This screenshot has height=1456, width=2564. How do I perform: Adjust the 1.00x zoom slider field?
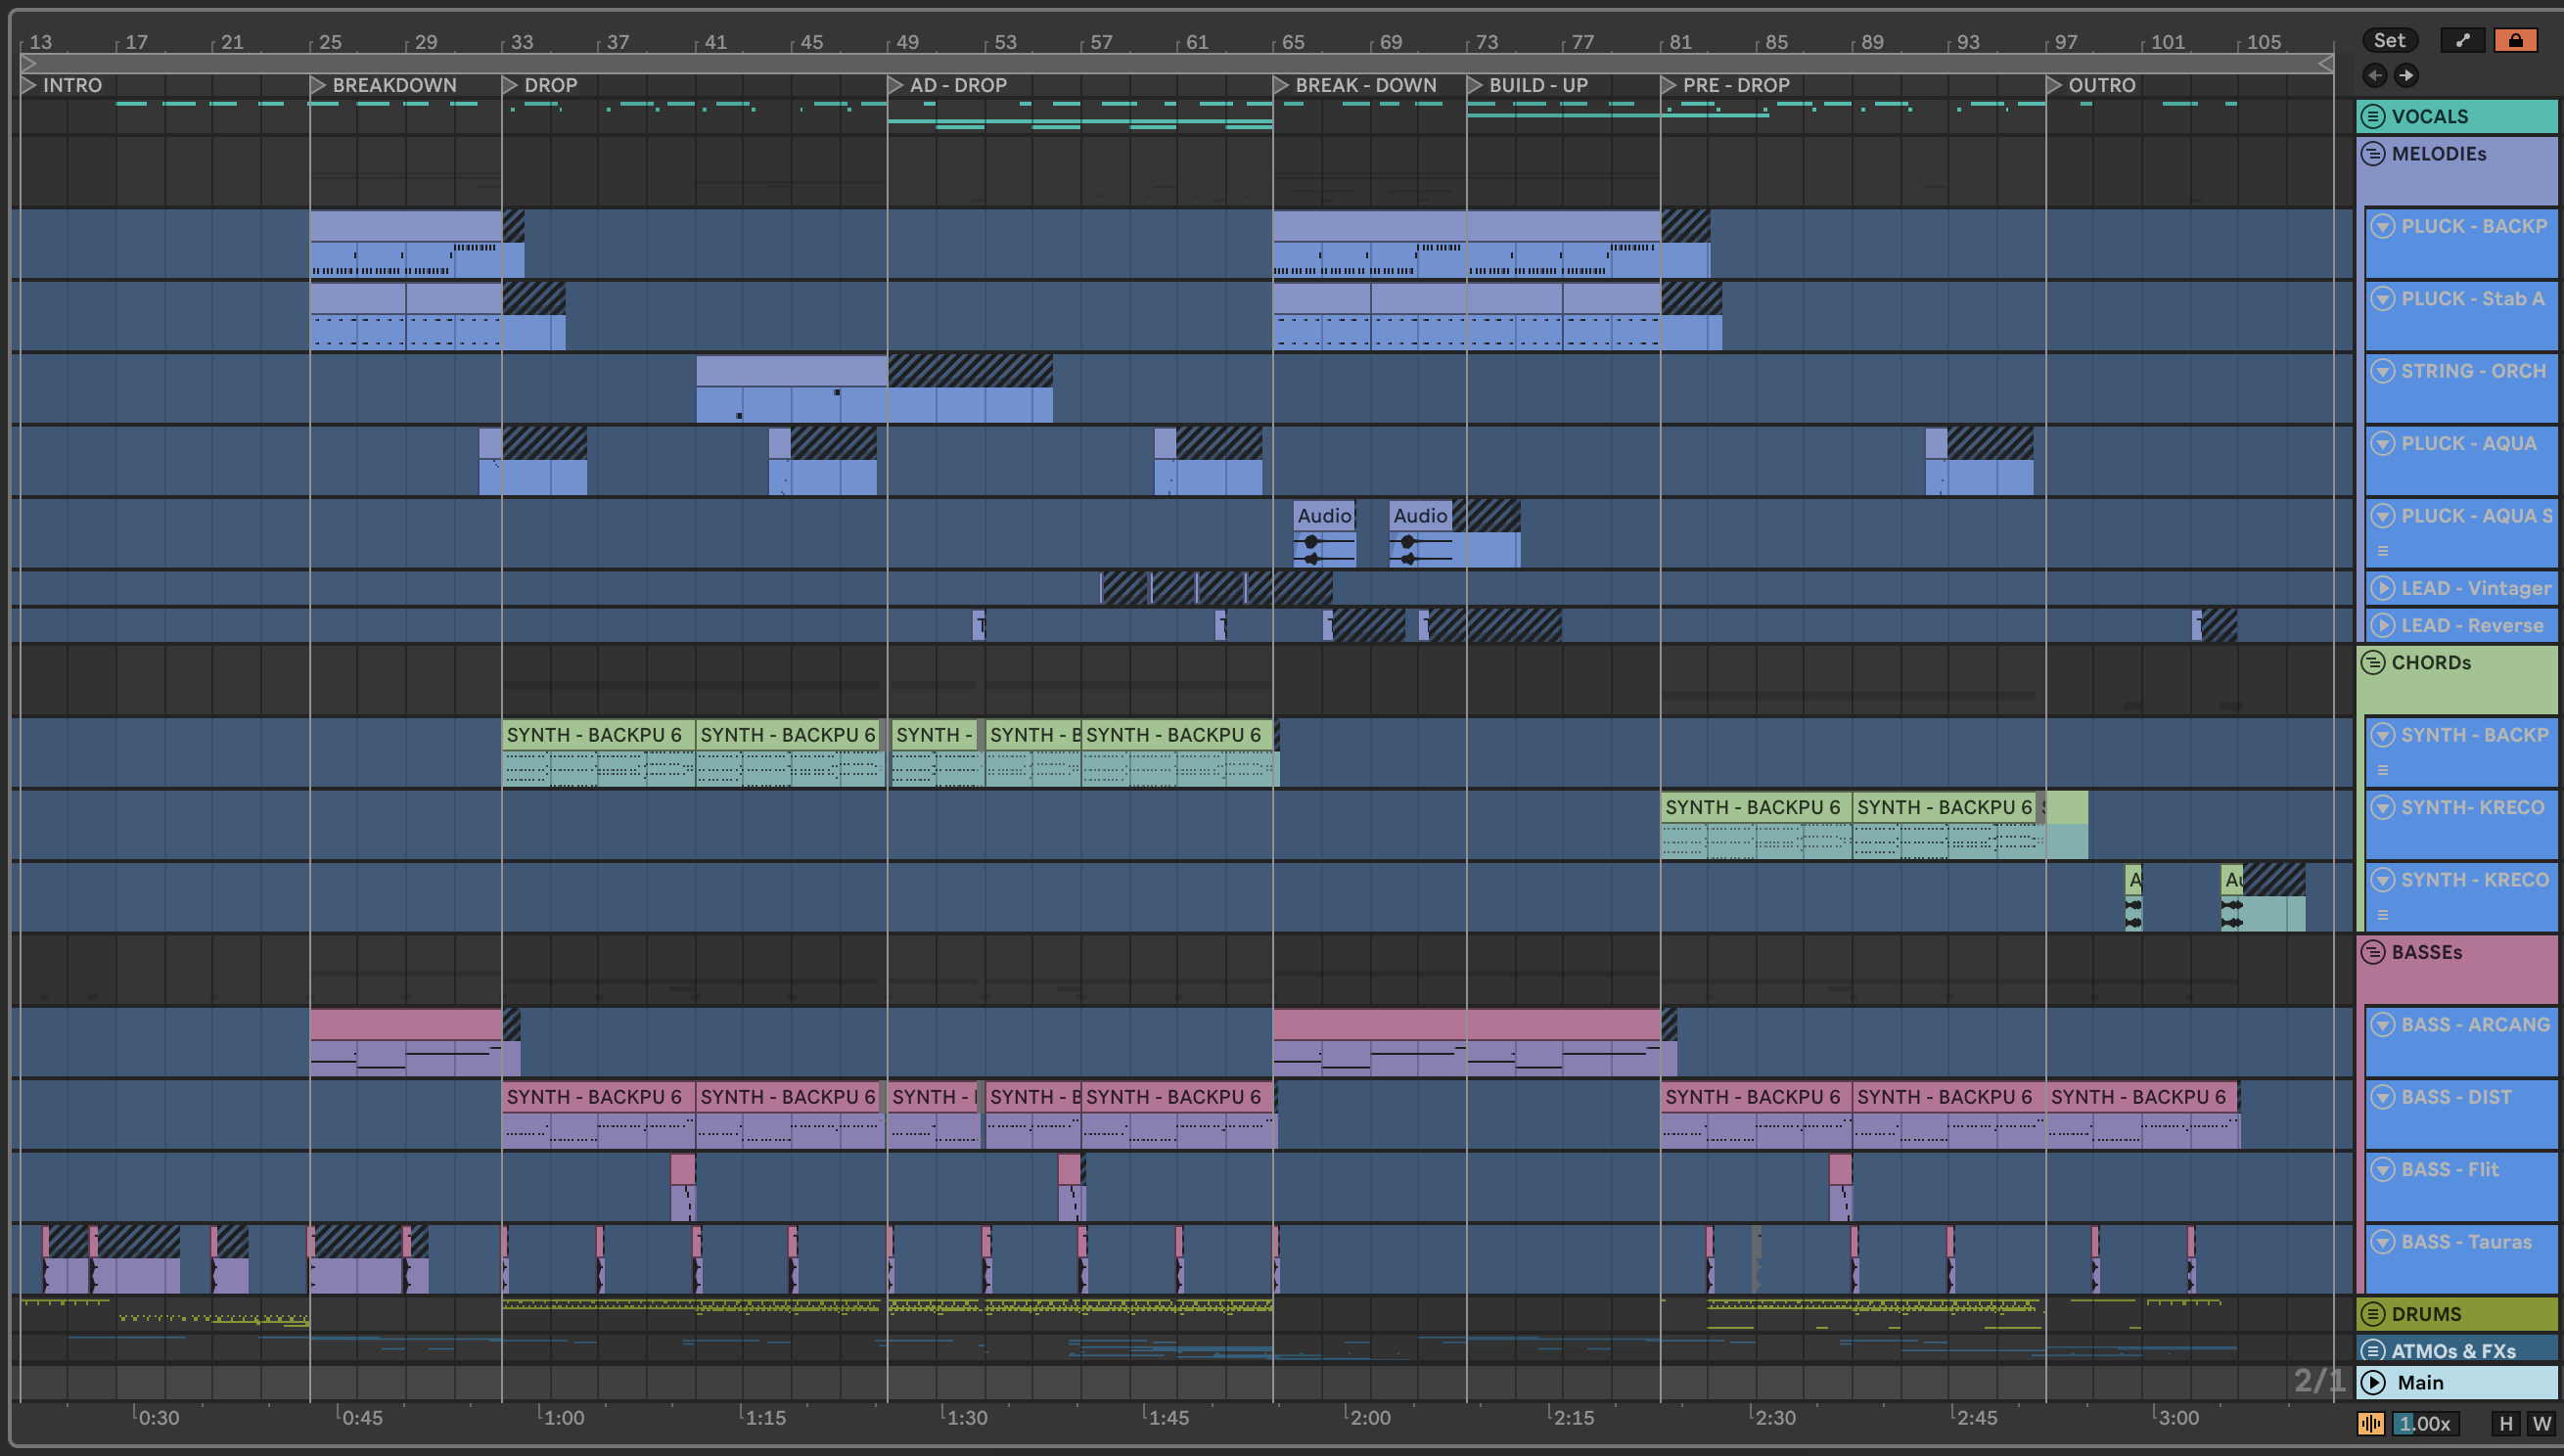coord(2425,1423)
